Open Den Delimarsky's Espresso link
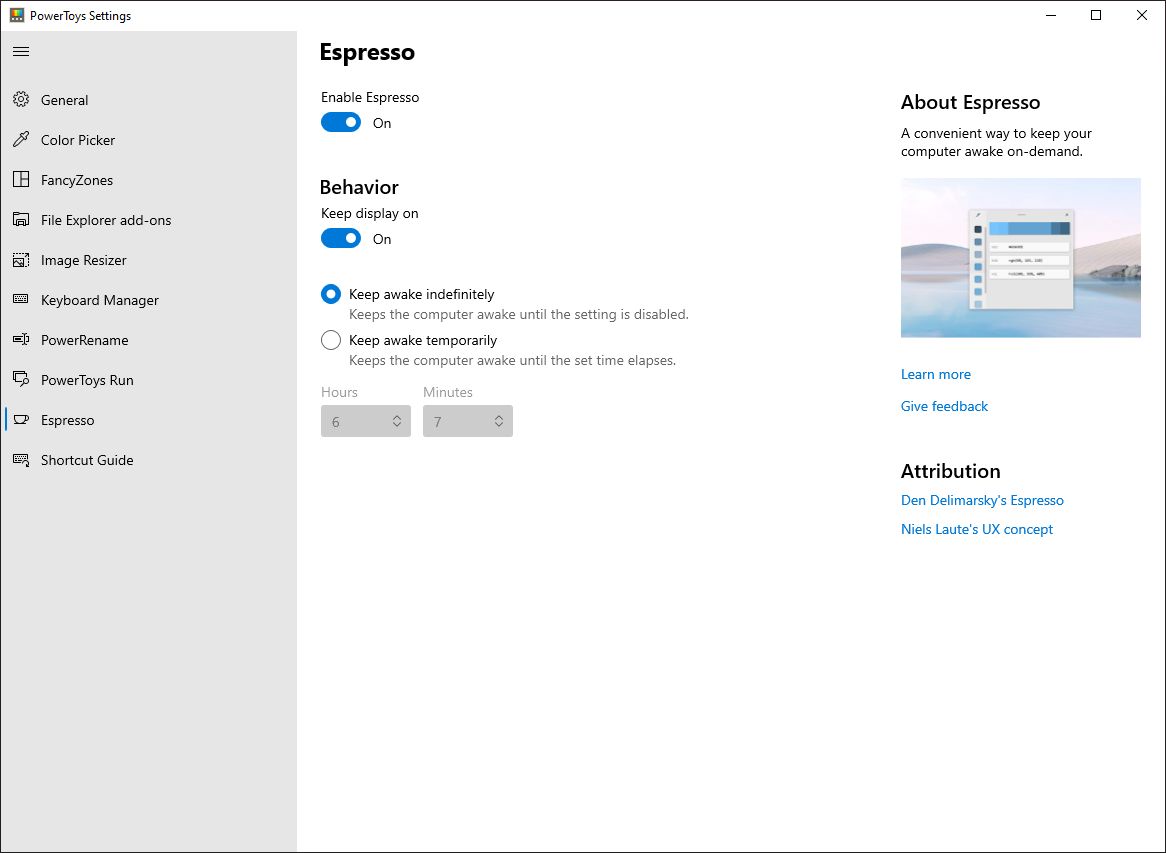Screen dimensions: 1166x853 [982, 500]
